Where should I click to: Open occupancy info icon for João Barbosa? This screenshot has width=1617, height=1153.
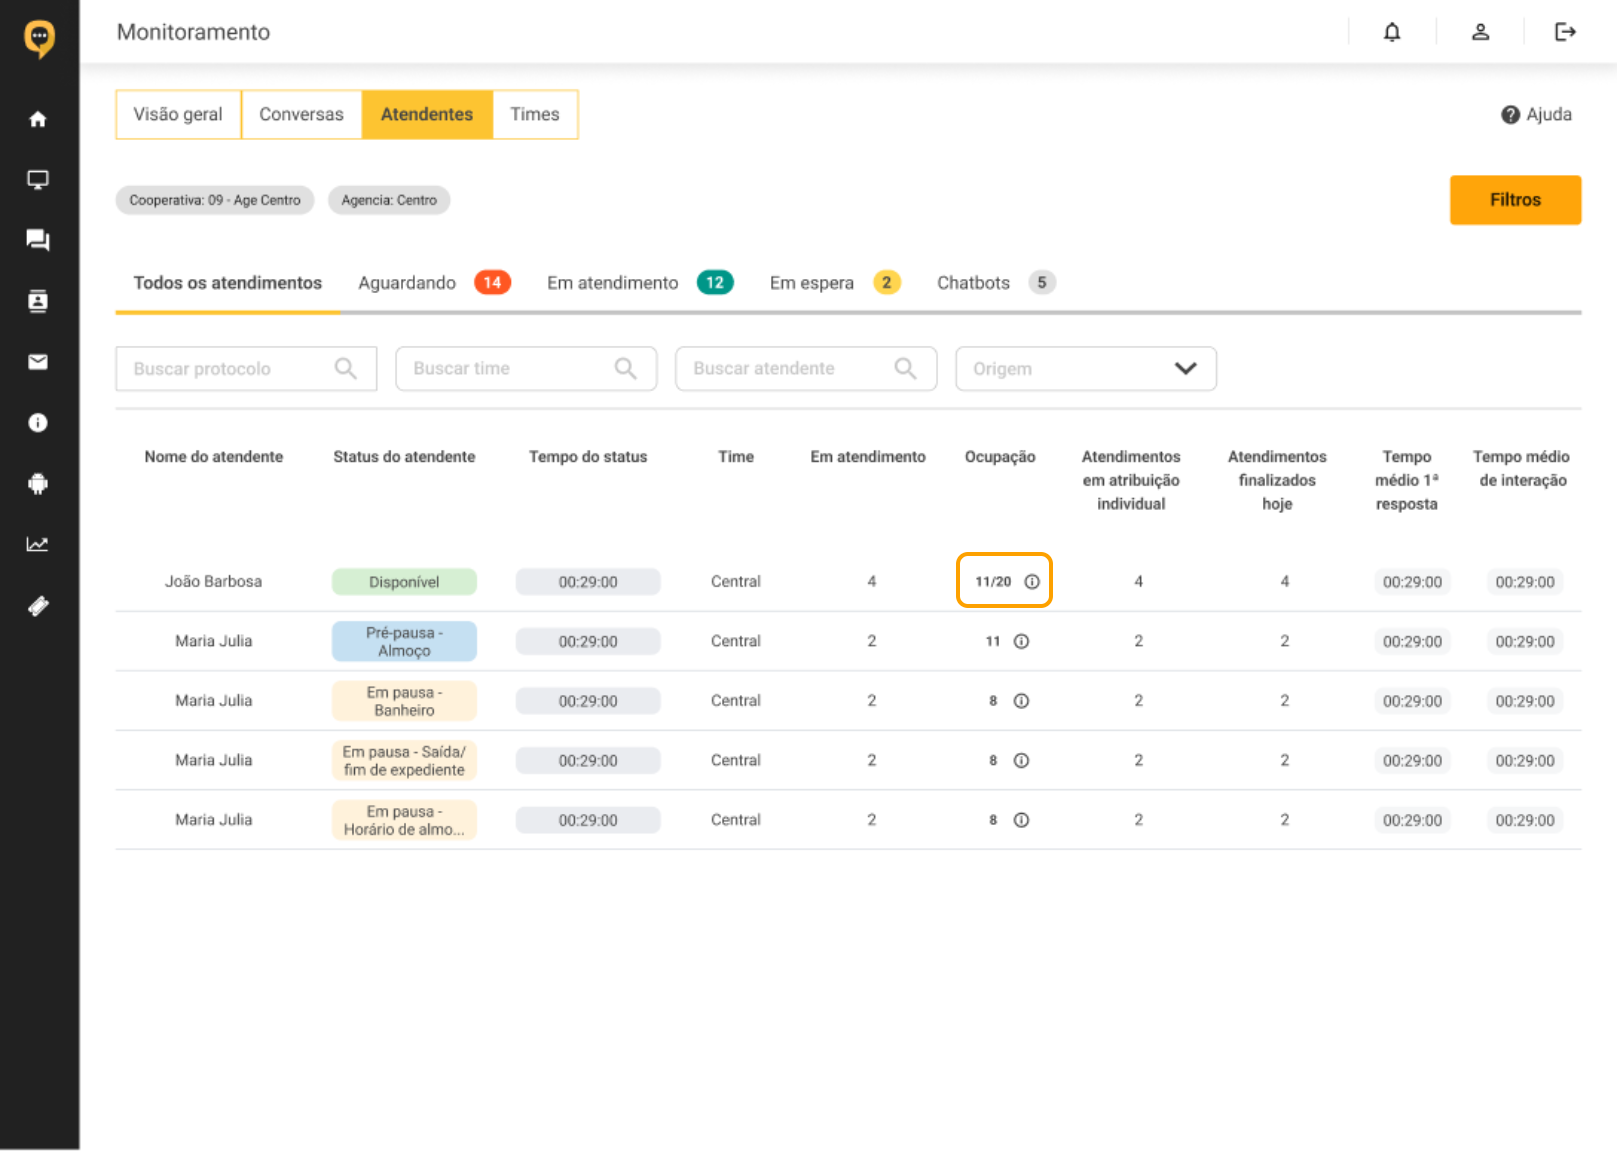tap(1032, 582)
